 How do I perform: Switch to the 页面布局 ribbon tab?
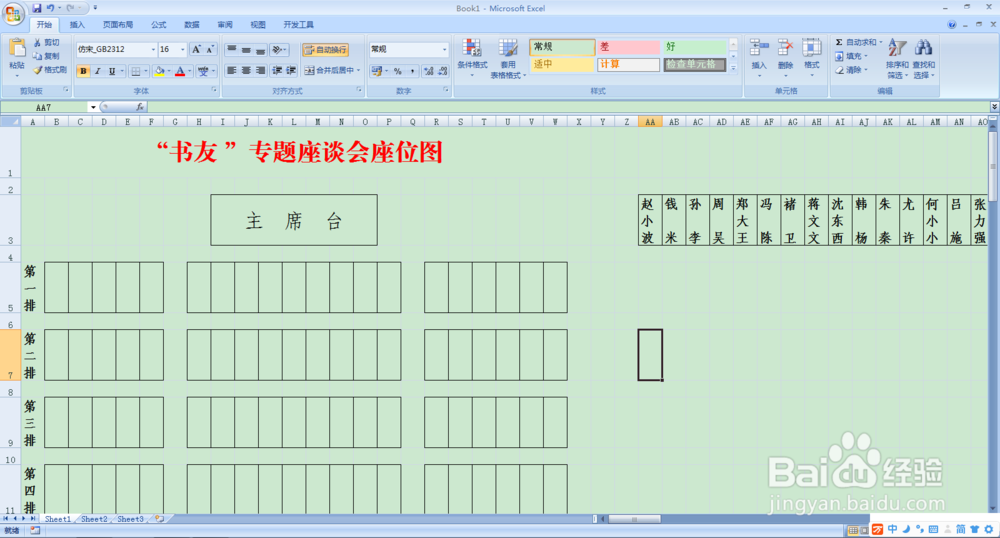tap(118, 25)
